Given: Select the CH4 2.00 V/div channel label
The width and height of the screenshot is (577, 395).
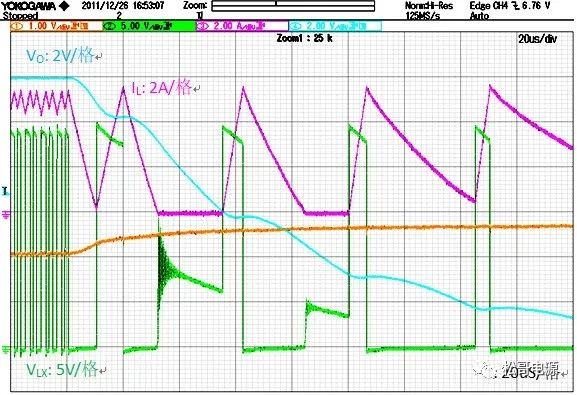Looking at the screenshot, I should (x=335, y=26).
